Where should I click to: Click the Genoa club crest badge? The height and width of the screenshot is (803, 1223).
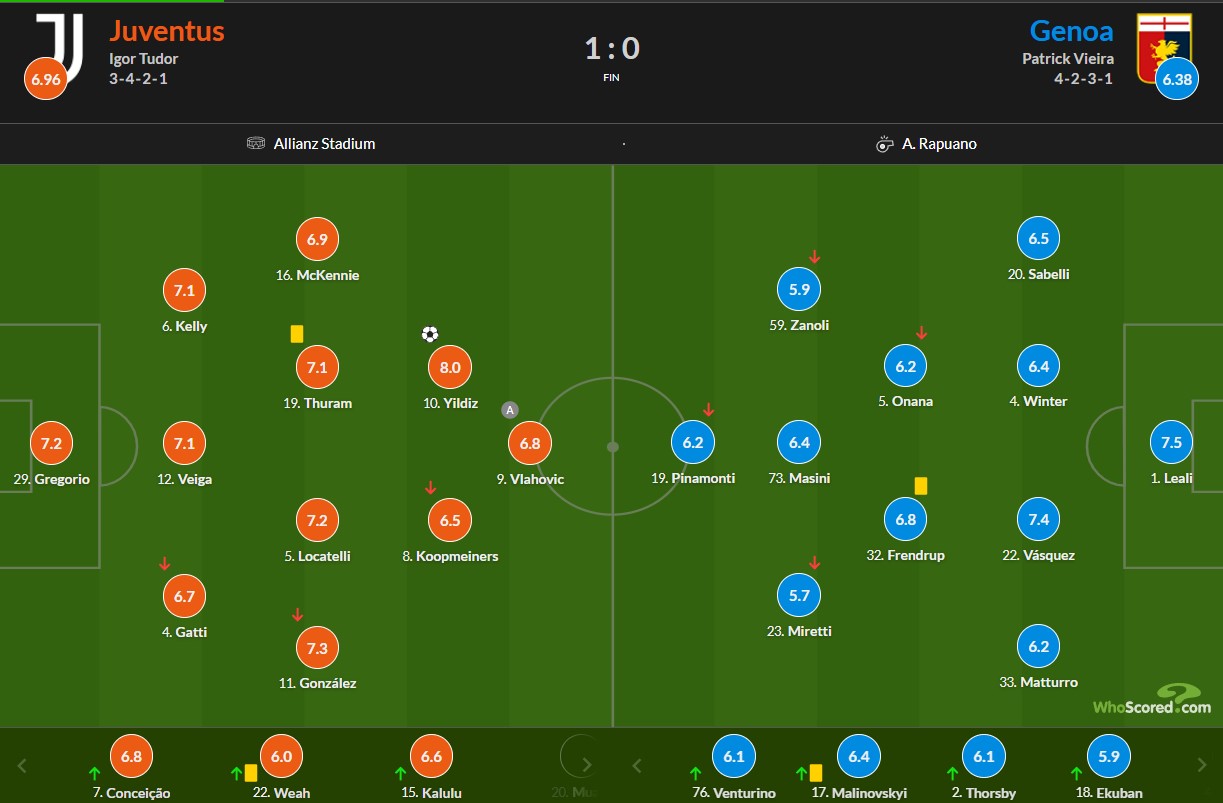[1164, 42]
